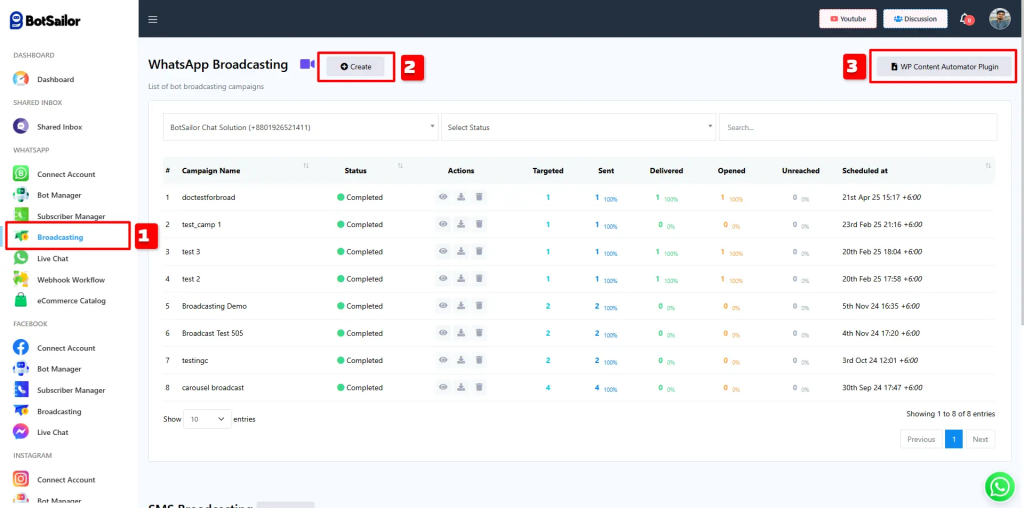Open Facebook Connect Account
This screenshot has width=1024, height=508.
coord(66,348)
